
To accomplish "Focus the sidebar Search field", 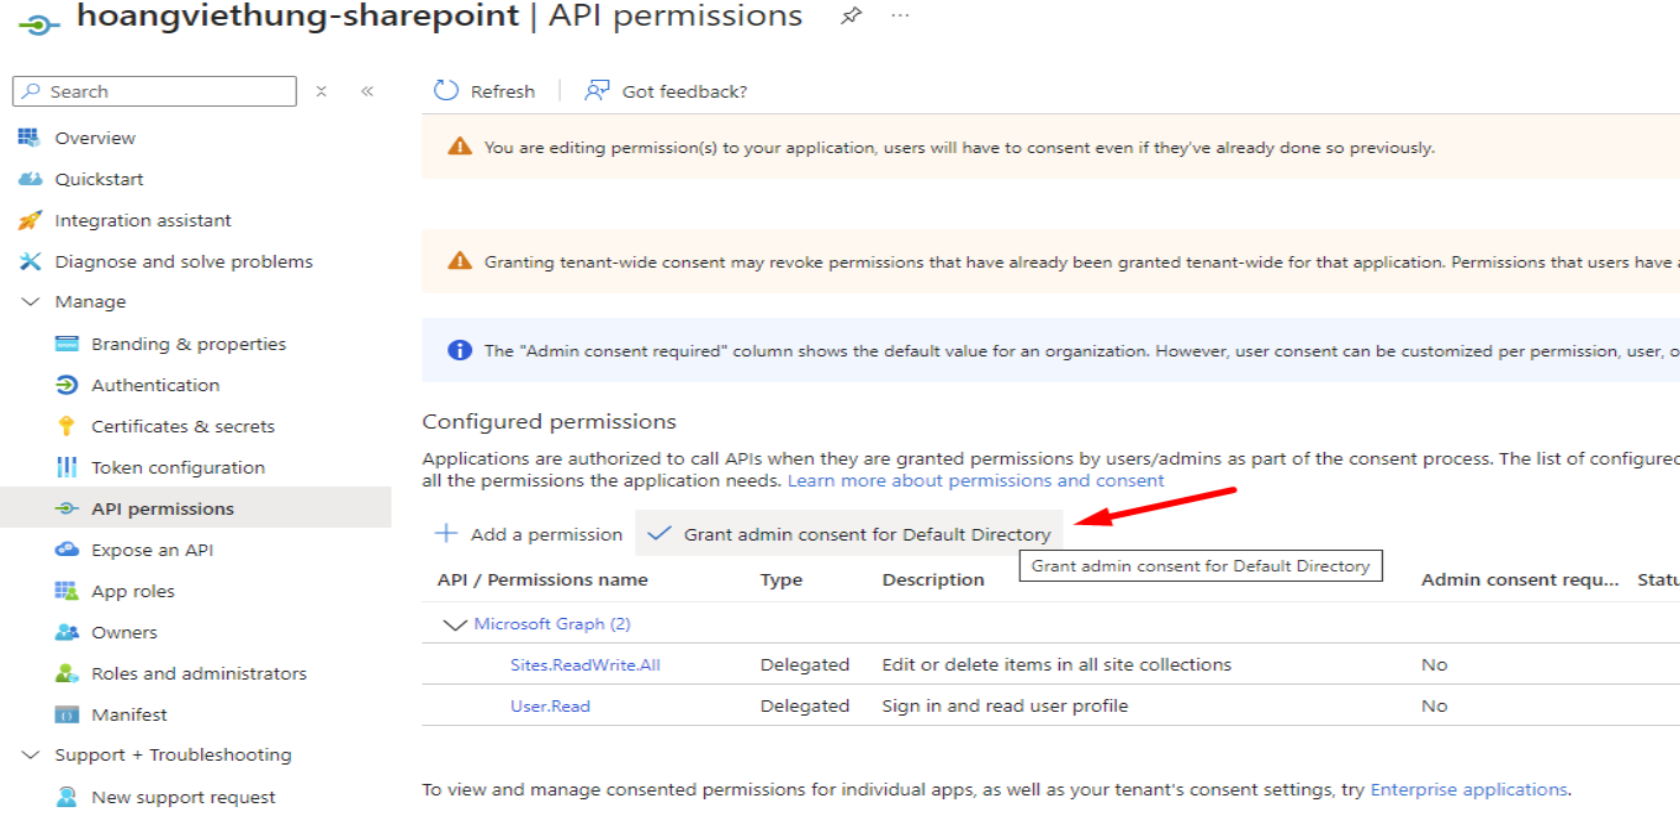I will 155,91.
